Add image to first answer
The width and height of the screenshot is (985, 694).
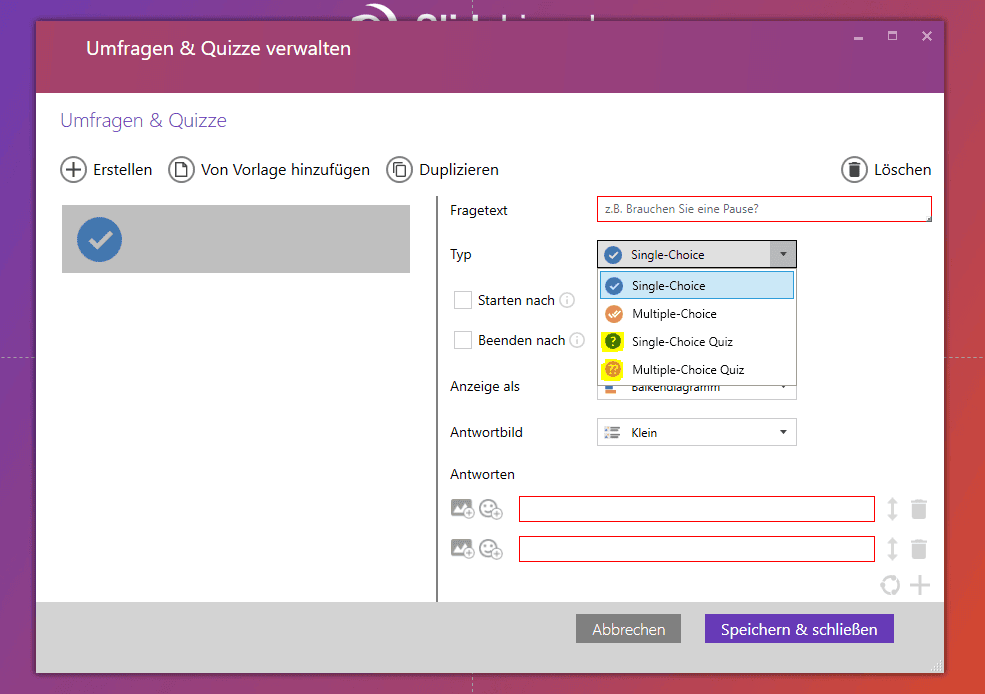[462, 509]
